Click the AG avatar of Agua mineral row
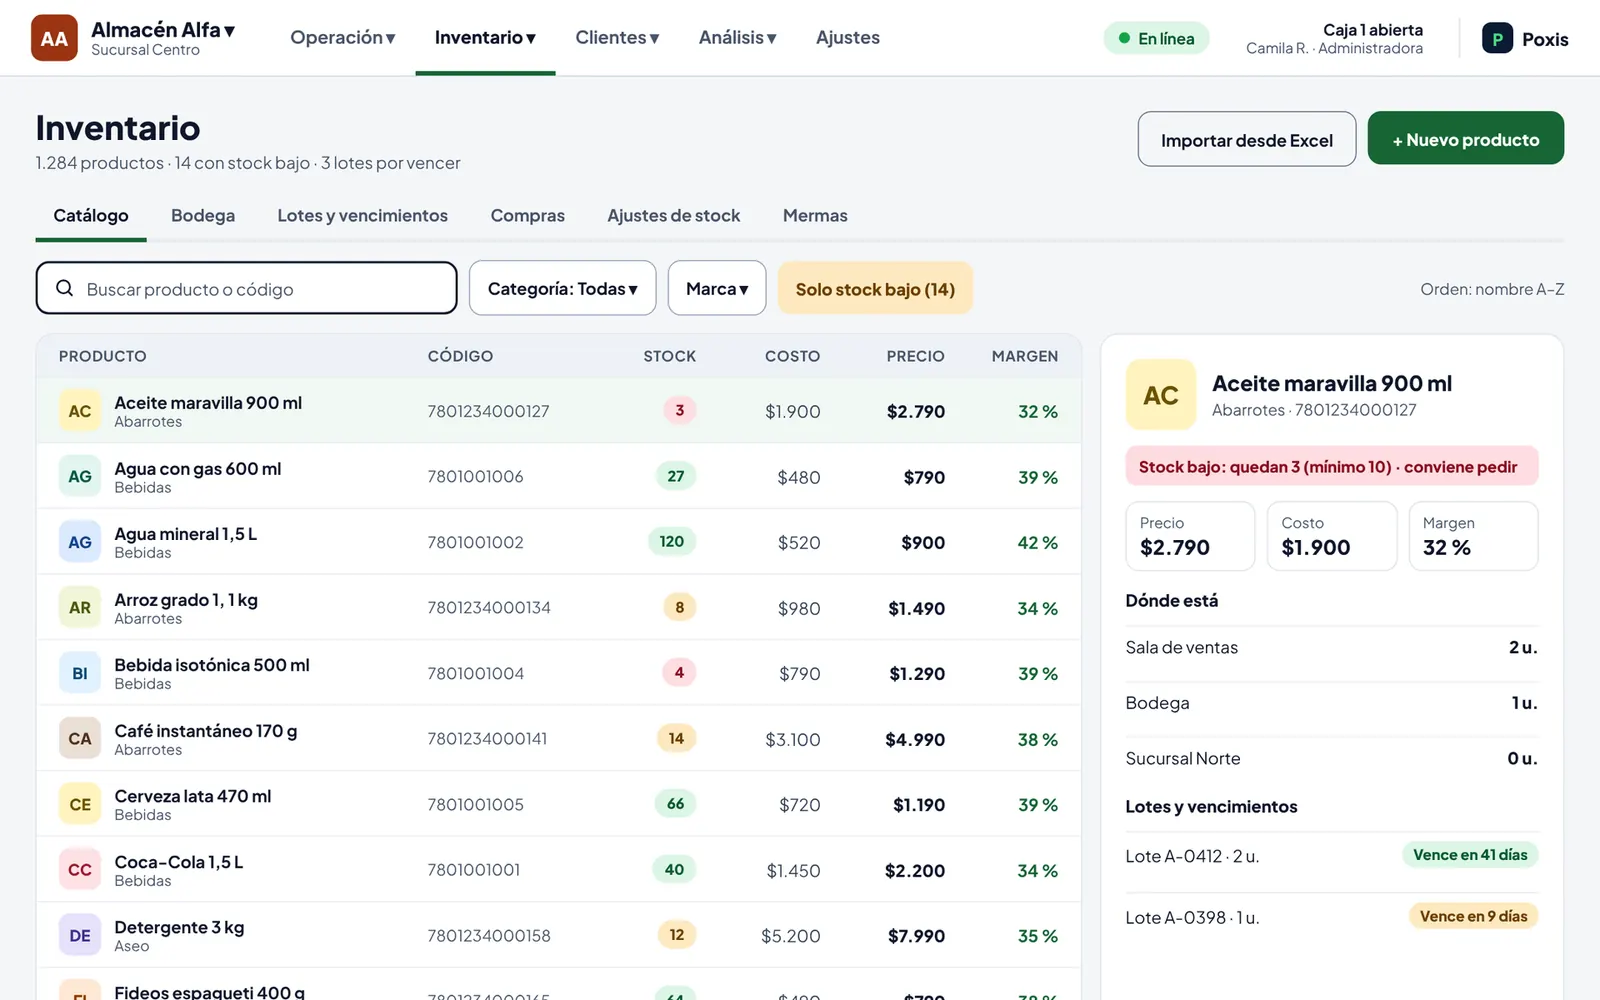The height and width of the screenshot is (1000, 1600). click(x=80, y=542)
